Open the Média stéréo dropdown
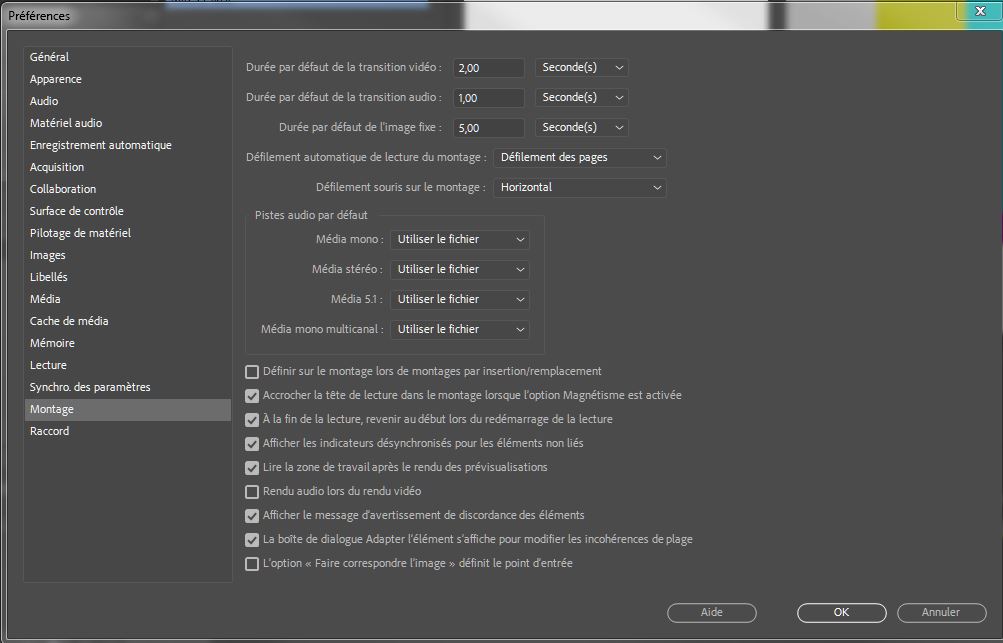Screen dimensions: 1003x643 460,269
